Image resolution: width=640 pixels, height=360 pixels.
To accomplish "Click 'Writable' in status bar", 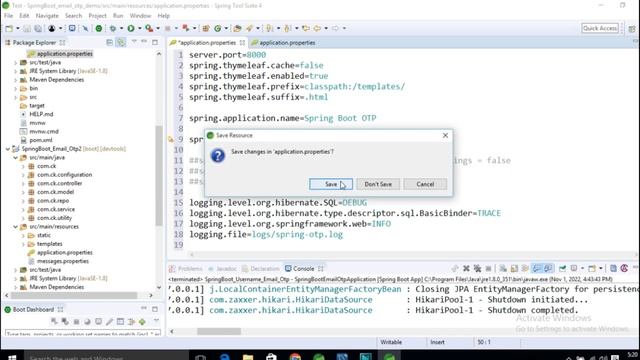I will [391, 342].
